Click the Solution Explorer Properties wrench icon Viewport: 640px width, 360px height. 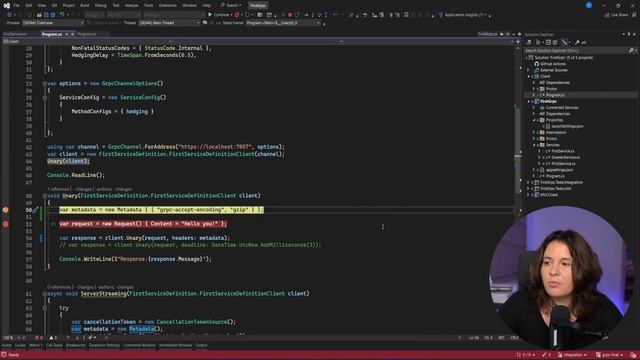[x=577, y=42]
